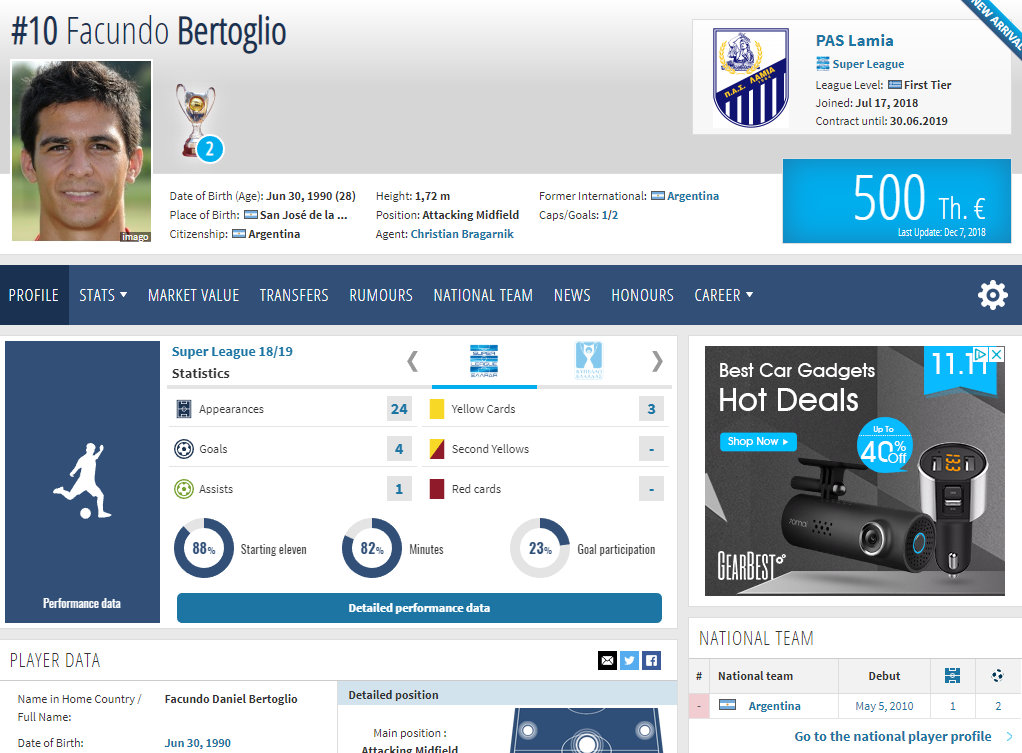Open the NATIONAL TEAM tab
Screen dimensions: 1022x753
point(483,295)
